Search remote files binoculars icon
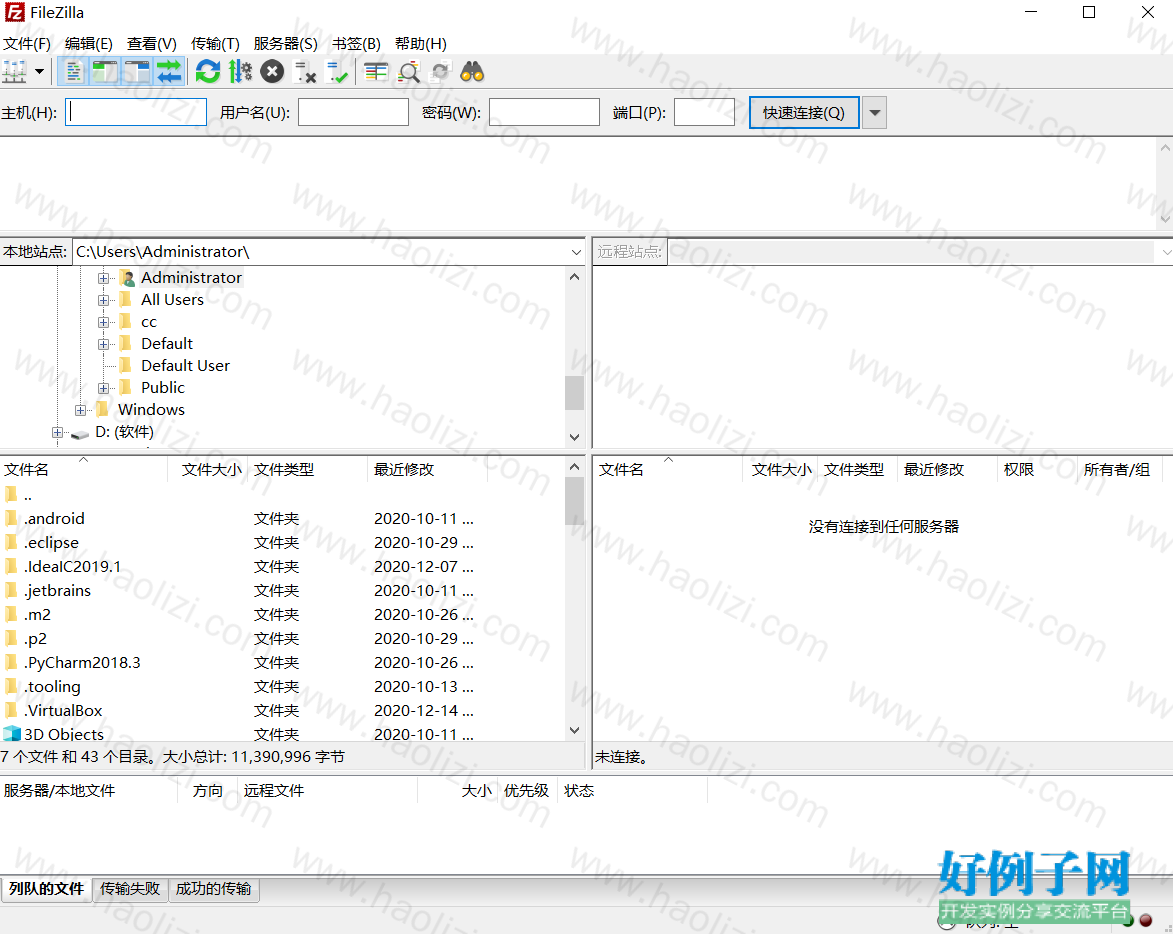Viewport: 1173px width, 934px height. pyautogui.click(x=472, y=72)
